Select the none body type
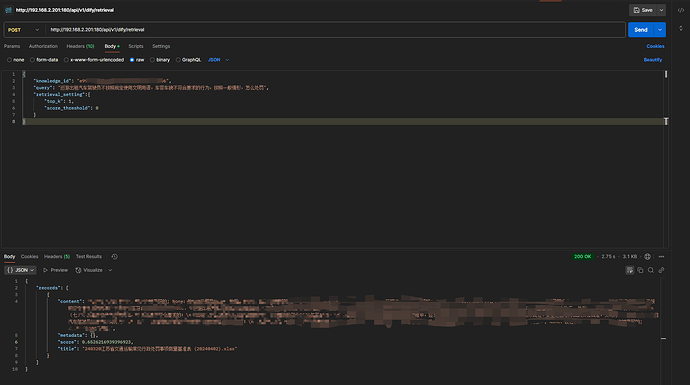The width and height of the screenshot is (690, 385). [15, 60]
